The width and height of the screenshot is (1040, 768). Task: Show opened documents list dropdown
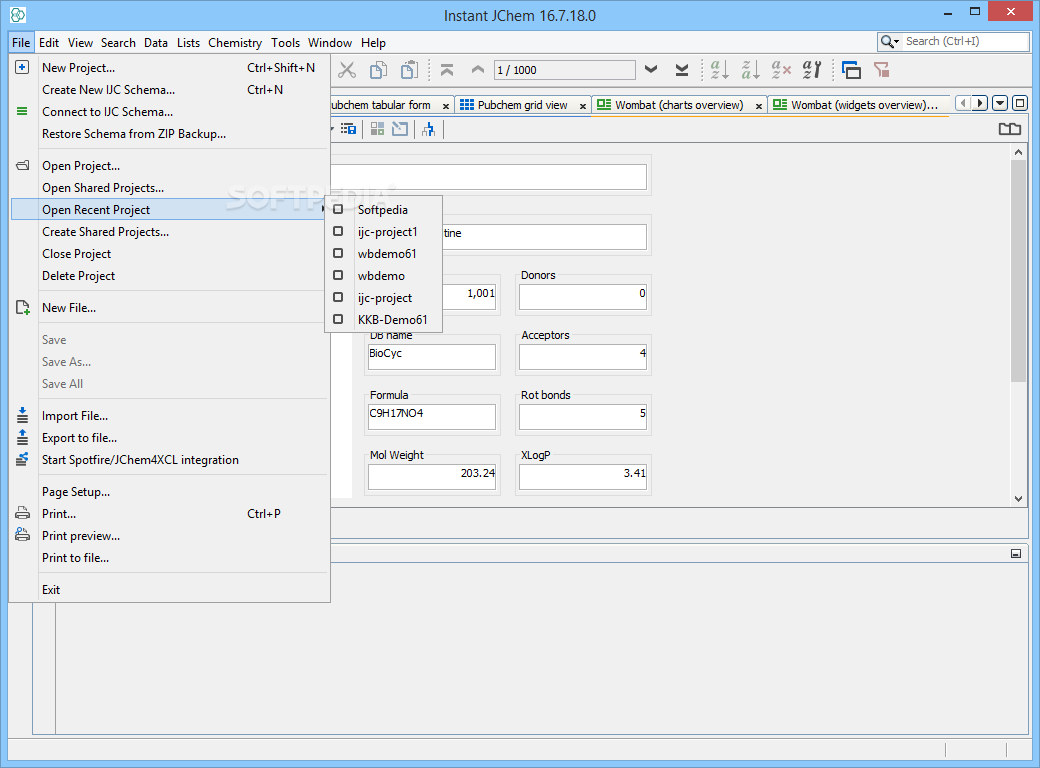pos(1000,103)
